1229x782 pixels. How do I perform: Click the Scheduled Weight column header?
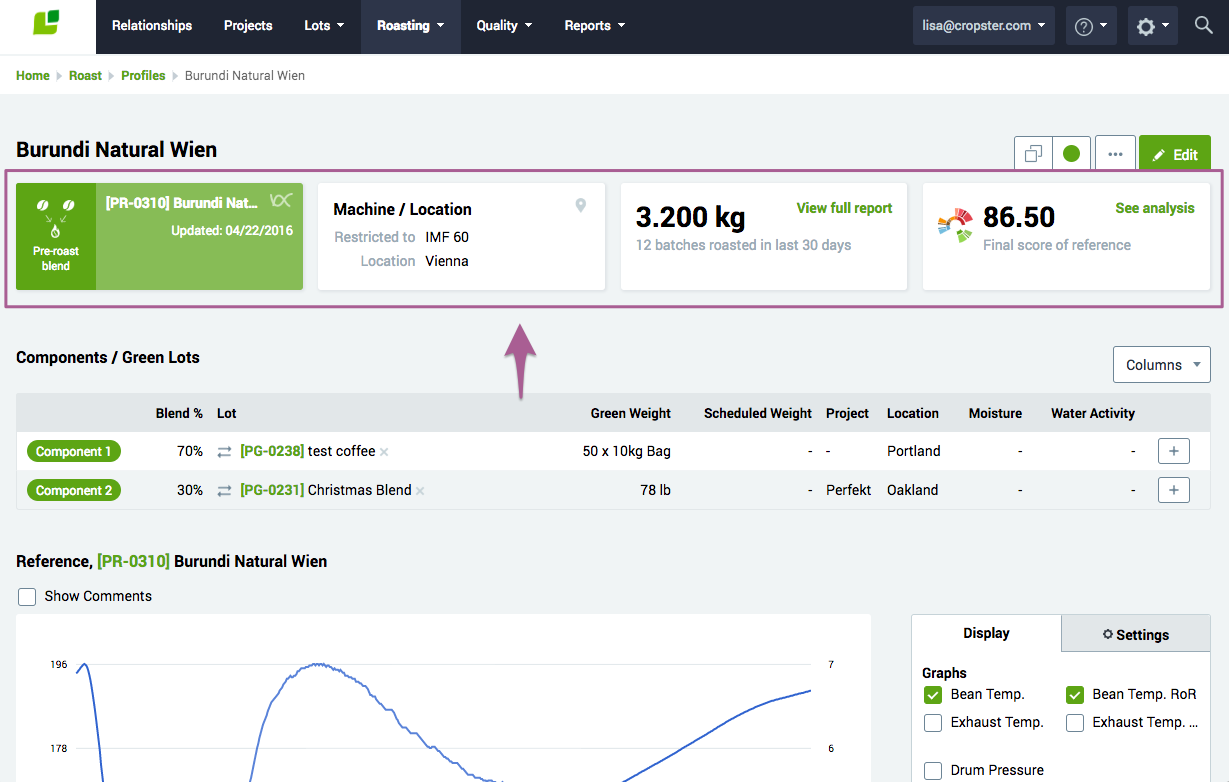[758, 413]
